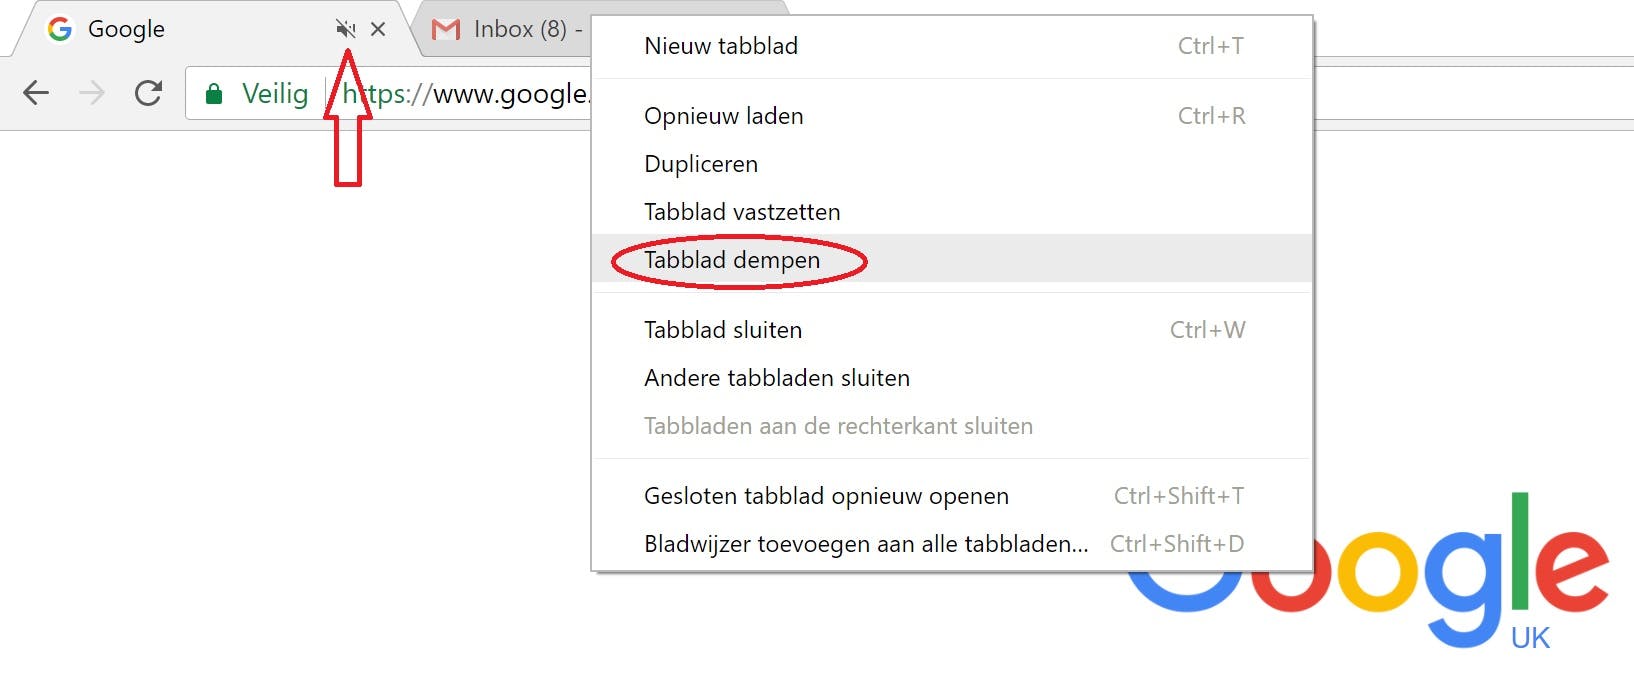Click the muted speaker icon on Google tab
Image resolution: width=1634 pixels, height=674 pixels.
[x=345, y=30]
